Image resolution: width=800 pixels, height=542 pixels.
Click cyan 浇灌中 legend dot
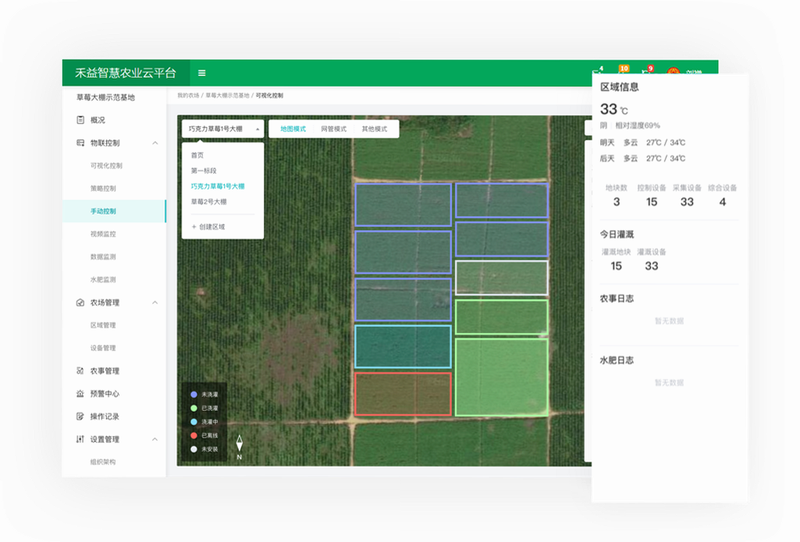pyautogui.click(x=194, y=422)
